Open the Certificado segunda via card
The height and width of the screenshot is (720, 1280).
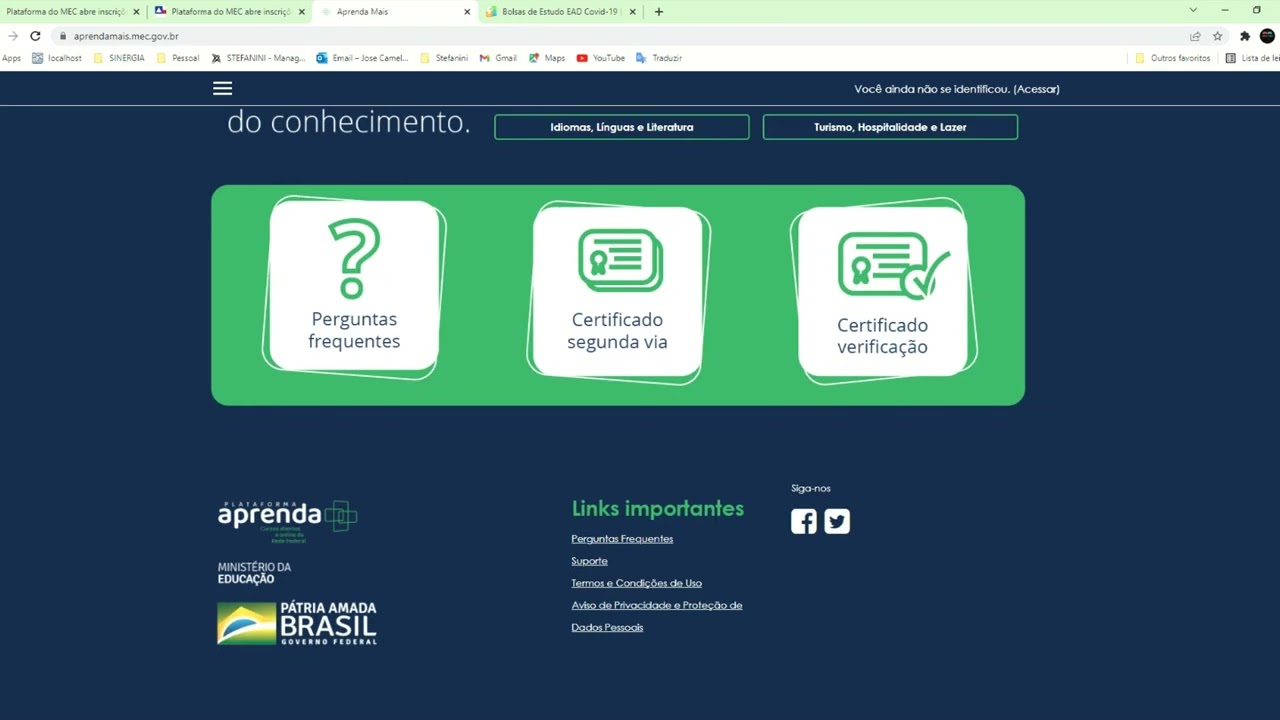[618, 292]
